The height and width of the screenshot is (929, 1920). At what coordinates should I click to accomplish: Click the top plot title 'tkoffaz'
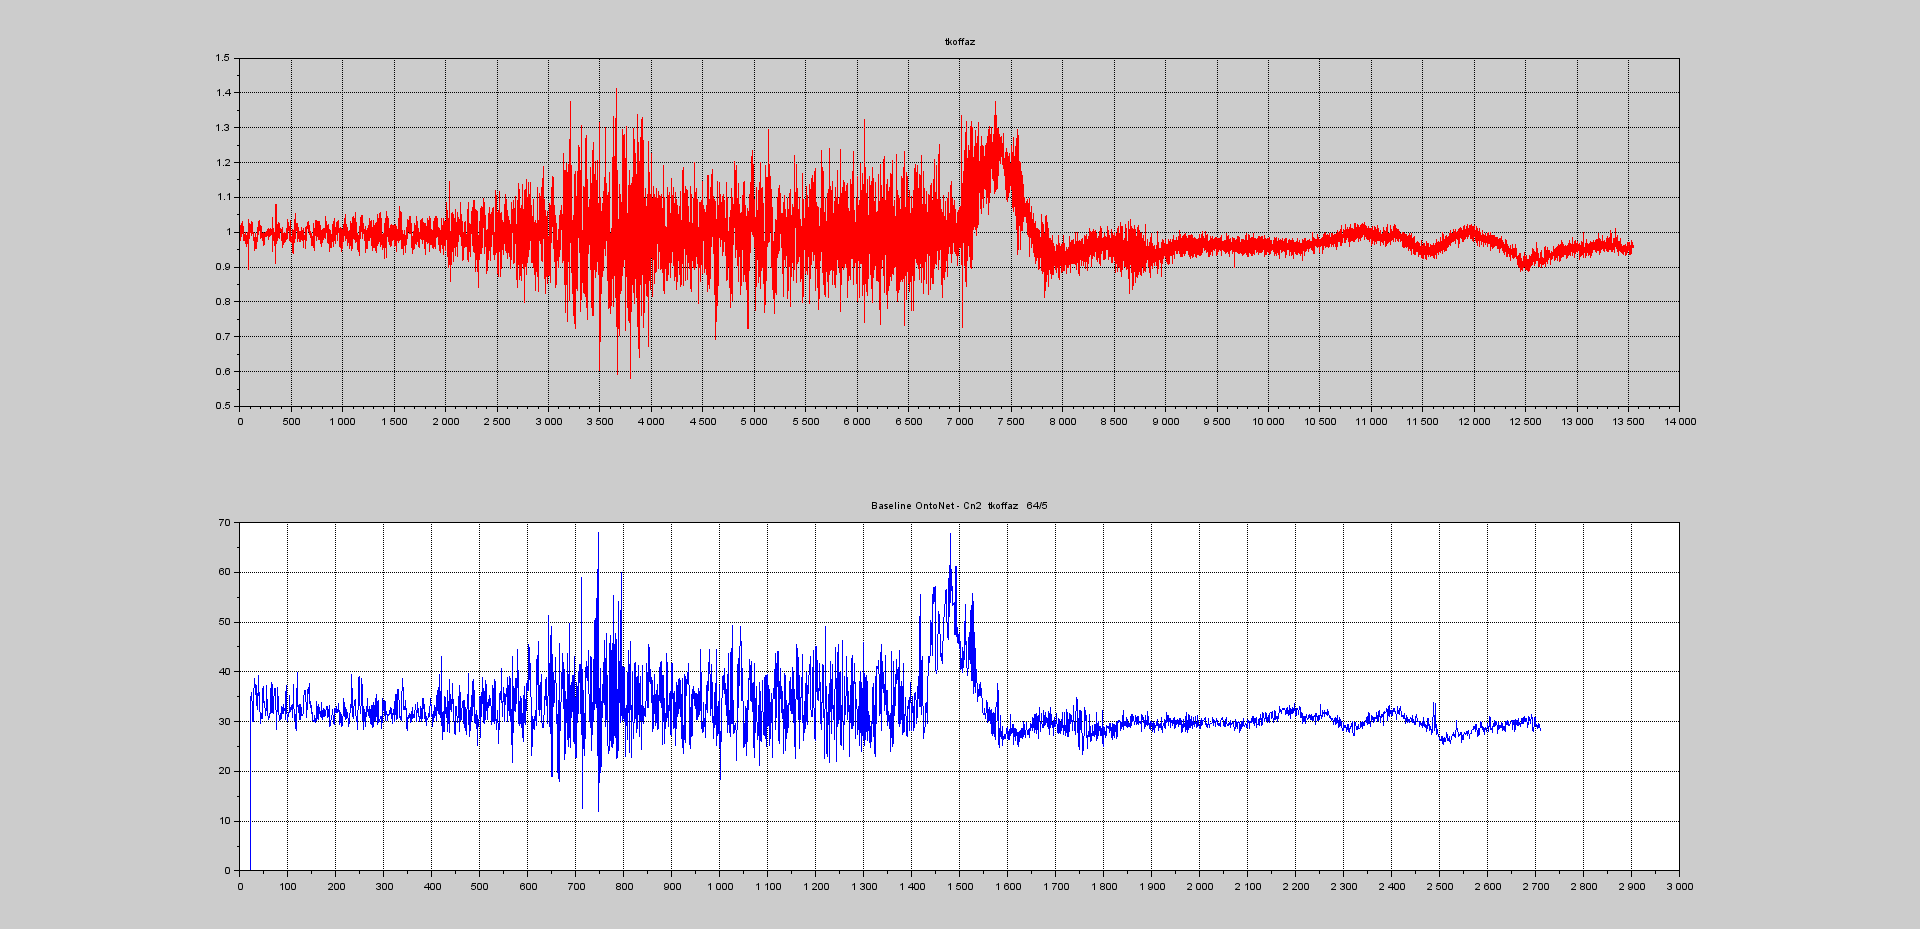959,42
